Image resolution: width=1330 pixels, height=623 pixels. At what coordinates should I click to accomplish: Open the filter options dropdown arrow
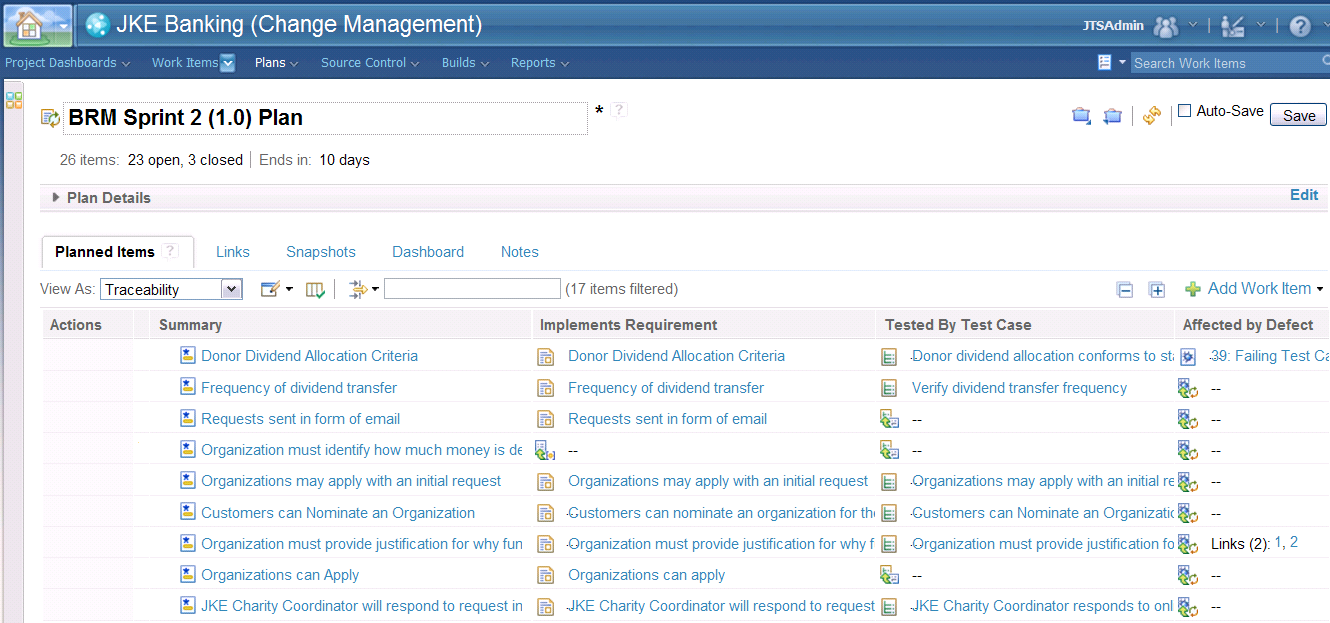pyautogui.click(x=375, y=289)
